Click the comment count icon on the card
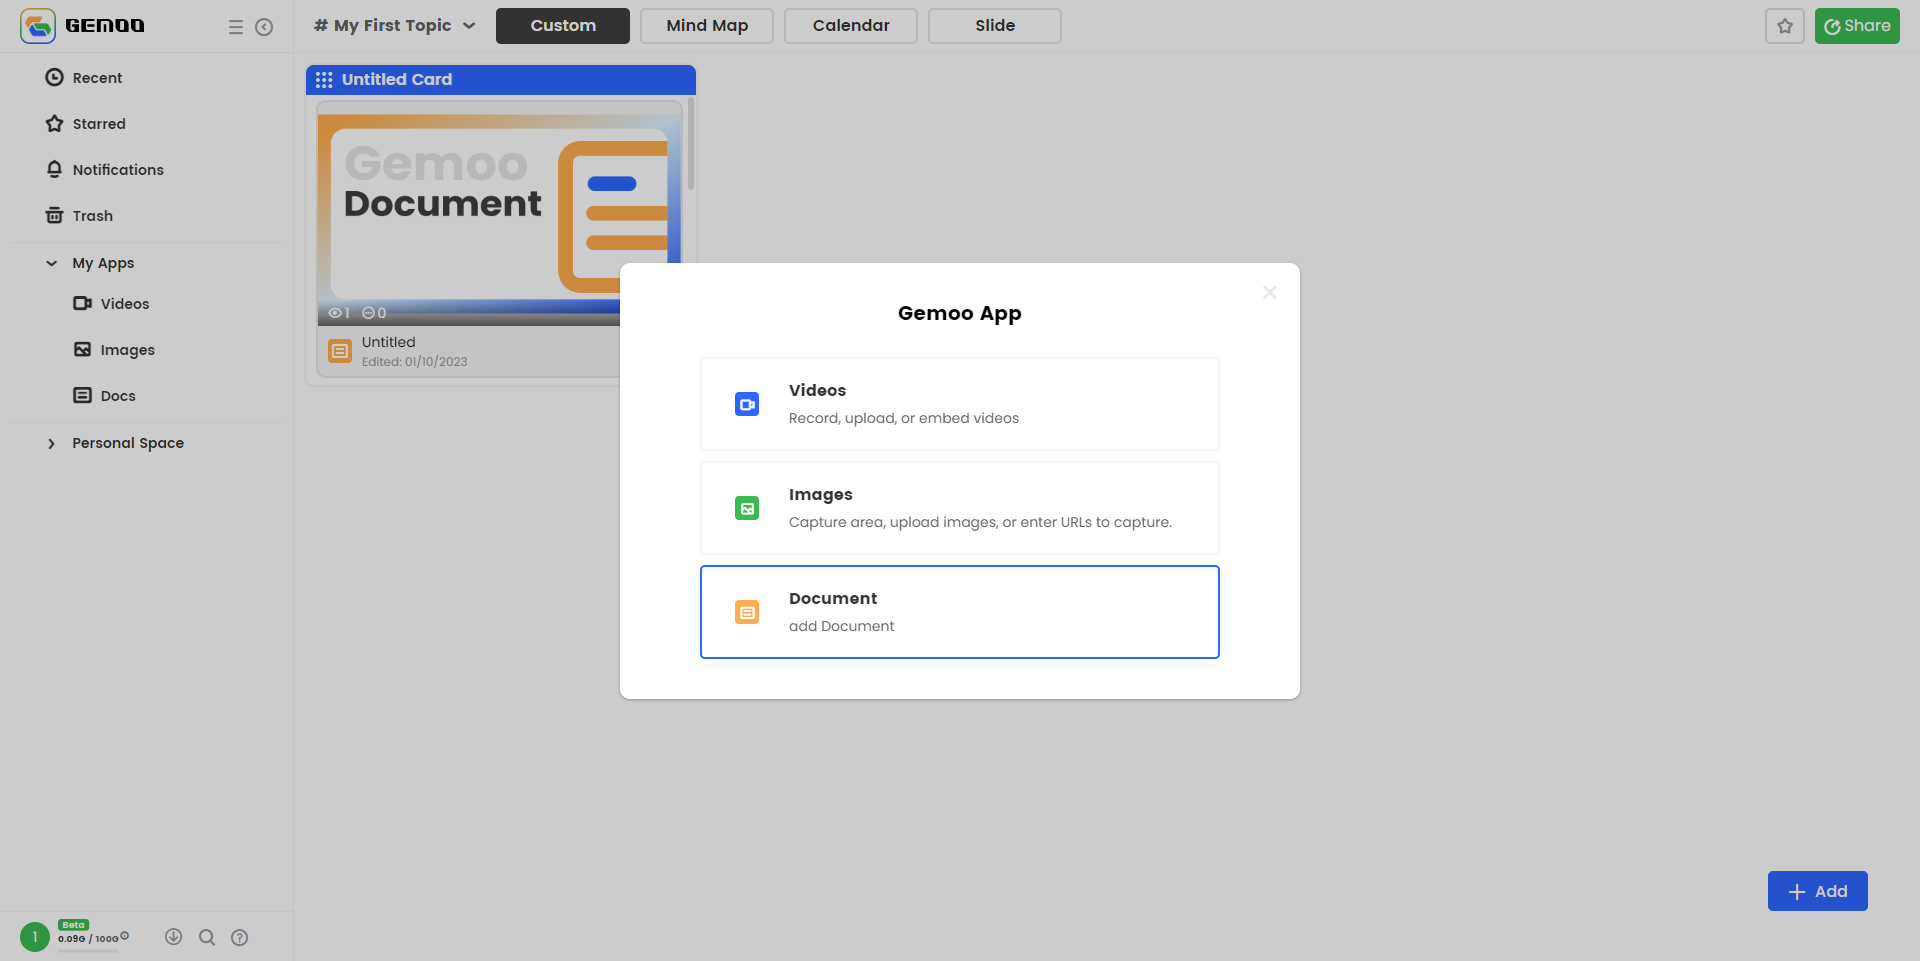 368,313
